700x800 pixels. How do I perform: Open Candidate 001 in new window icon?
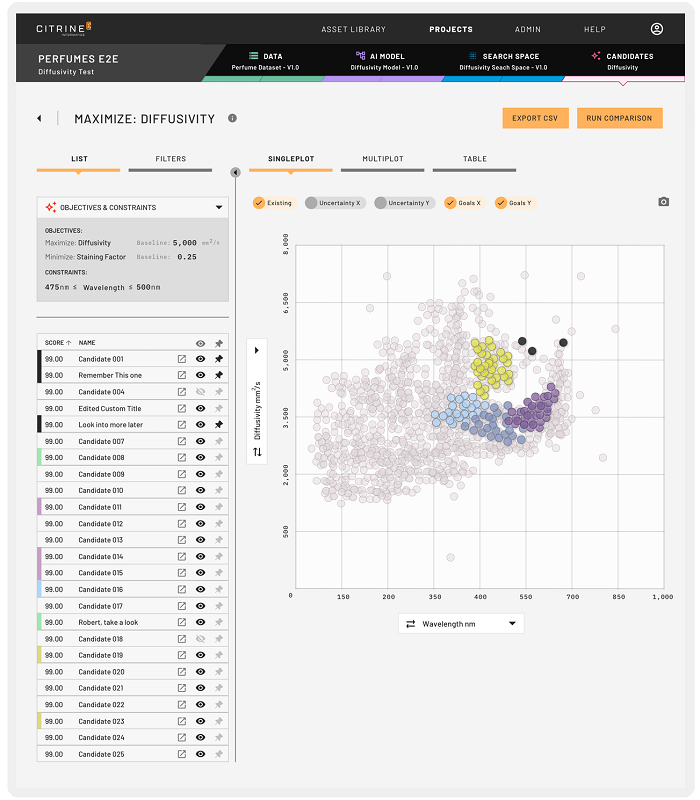[182, 359]
